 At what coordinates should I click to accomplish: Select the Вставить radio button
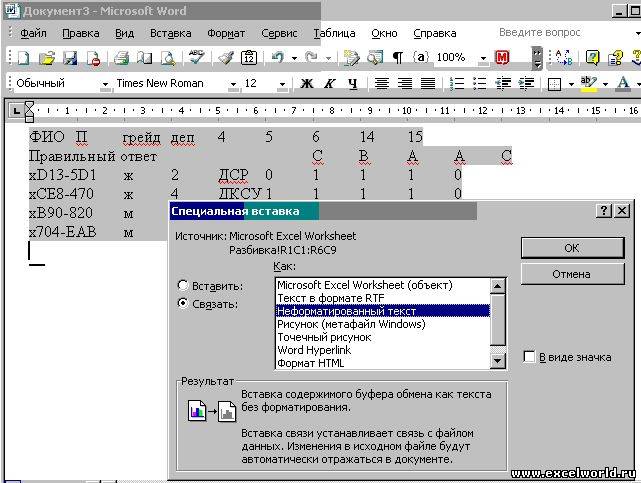tap(183, 285)
